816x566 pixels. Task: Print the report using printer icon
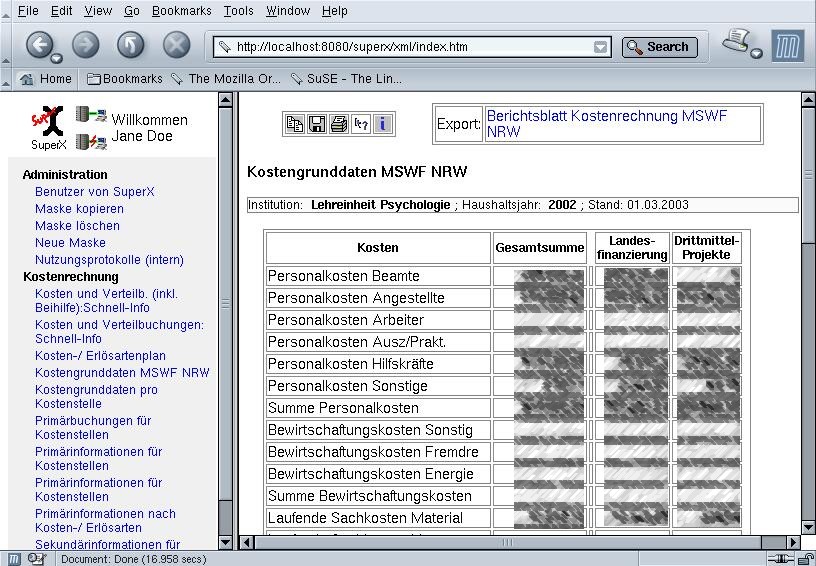pos(339,124)
